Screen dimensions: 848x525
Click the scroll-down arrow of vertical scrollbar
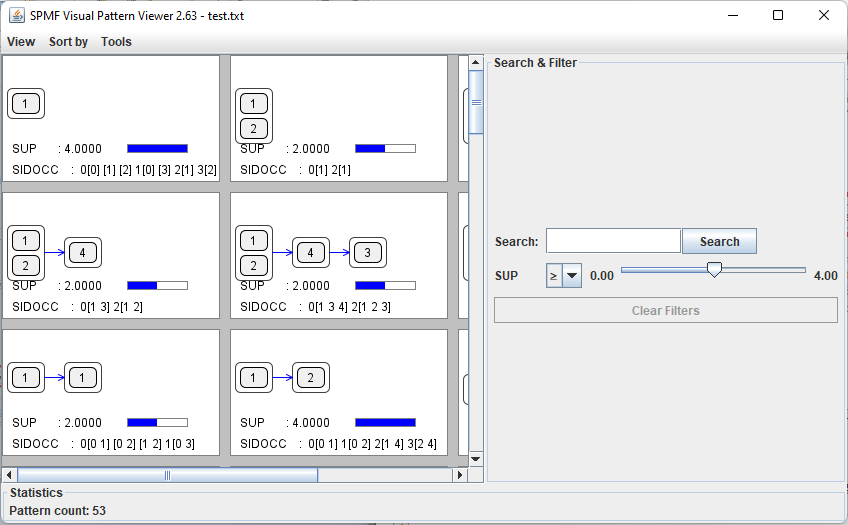point(476,458)
